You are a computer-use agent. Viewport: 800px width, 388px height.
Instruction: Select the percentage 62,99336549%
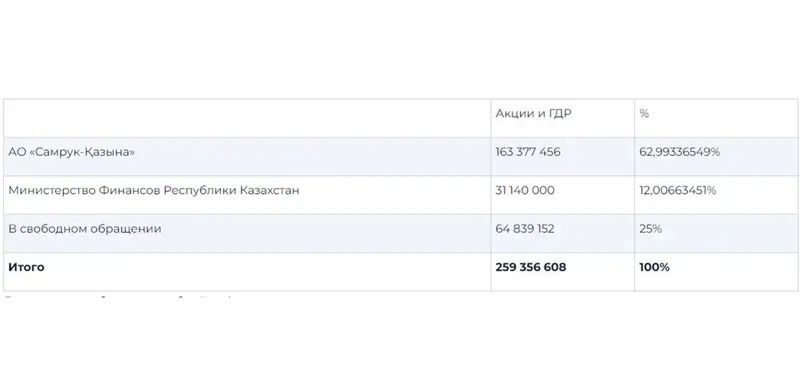tap(680, 152)
